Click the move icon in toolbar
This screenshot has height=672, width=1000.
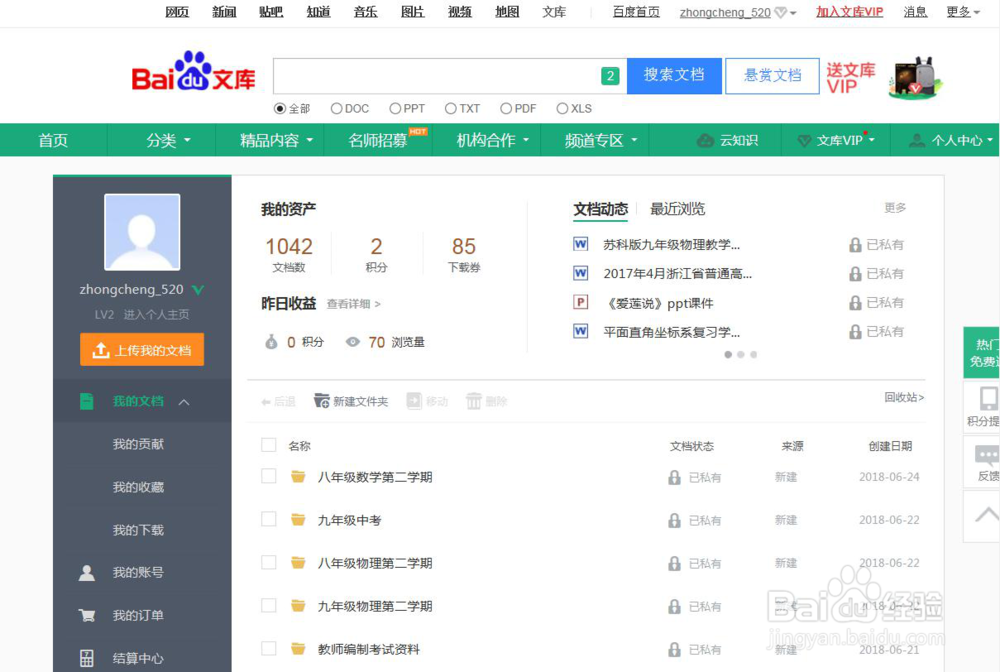[x=415, y=401]
